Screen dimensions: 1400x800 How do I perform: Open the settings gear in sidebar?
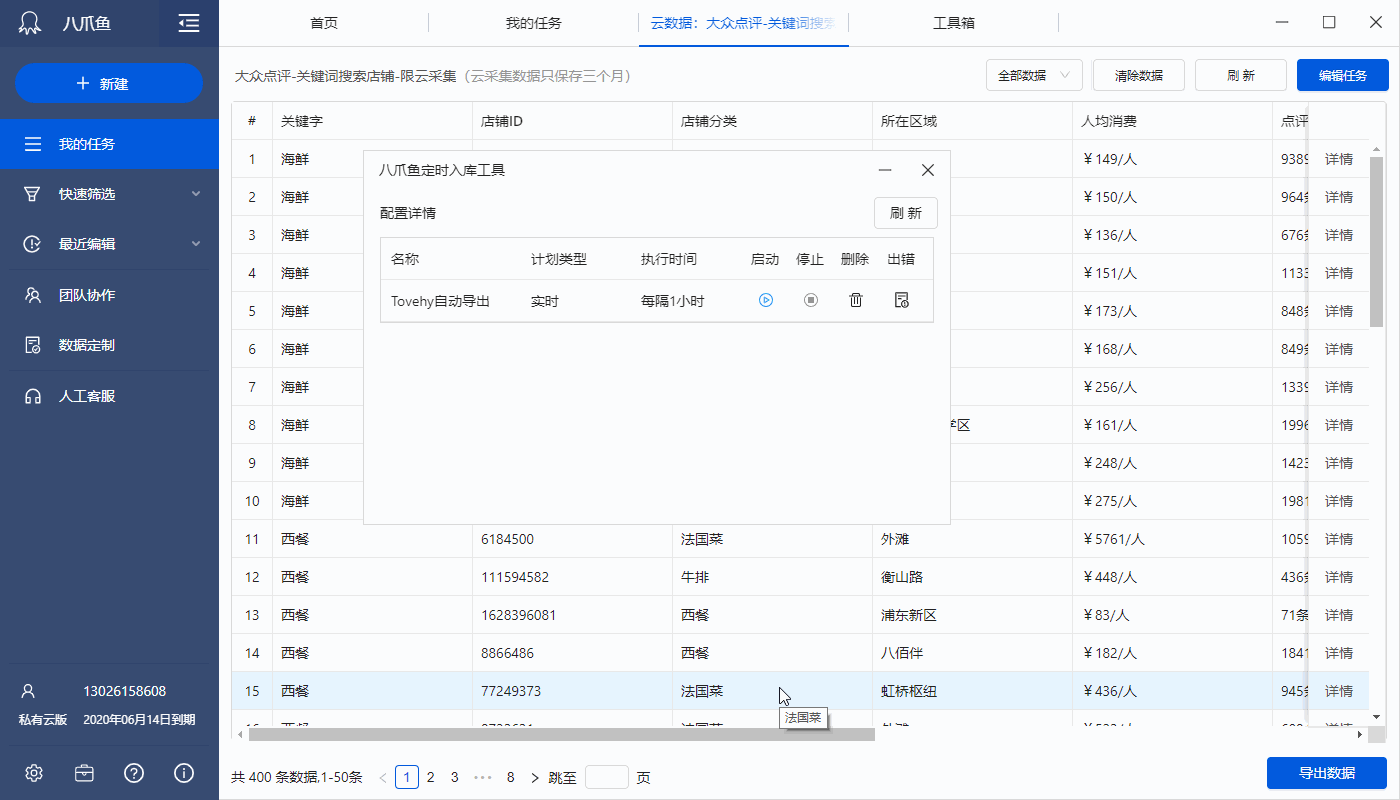coord(33,772)
